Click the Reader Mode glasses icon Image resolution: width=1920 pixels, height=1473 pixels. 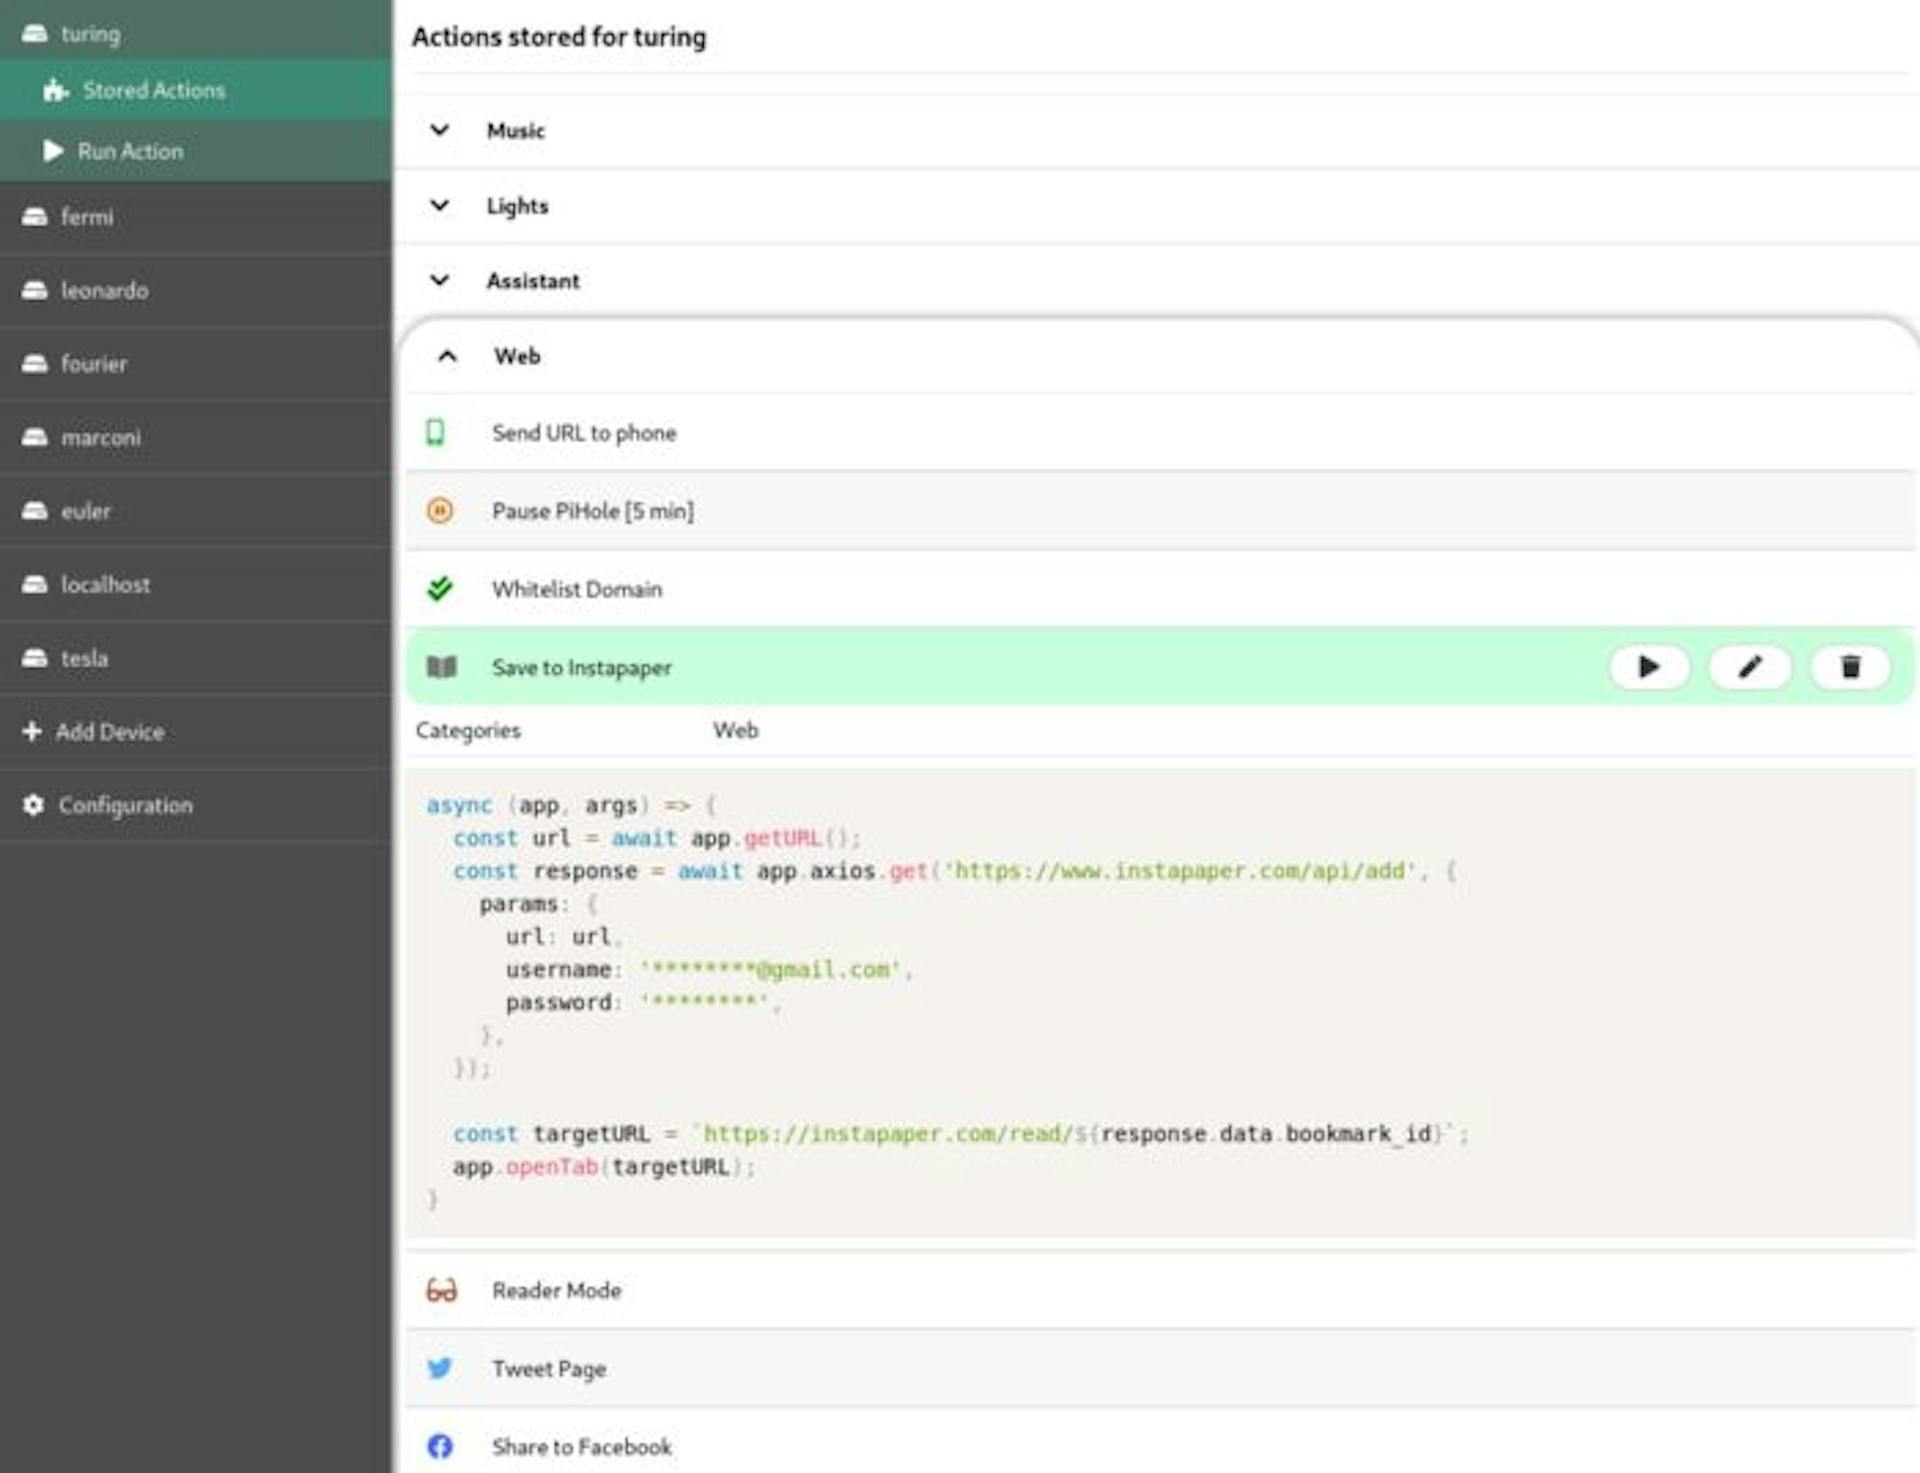[x=441, y=1290]
